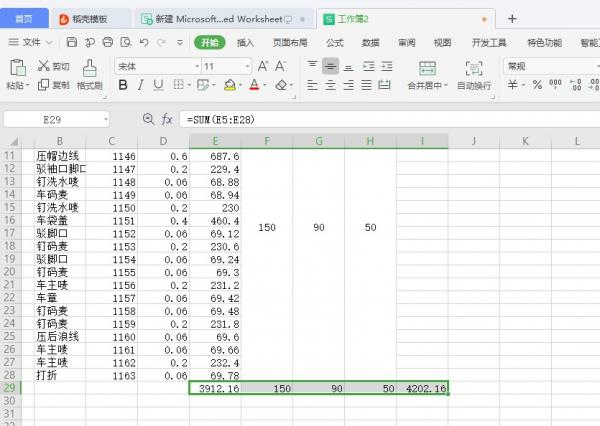Expand the borders dropdown arrow
600x426 pixels.
(x=189, y=85)
